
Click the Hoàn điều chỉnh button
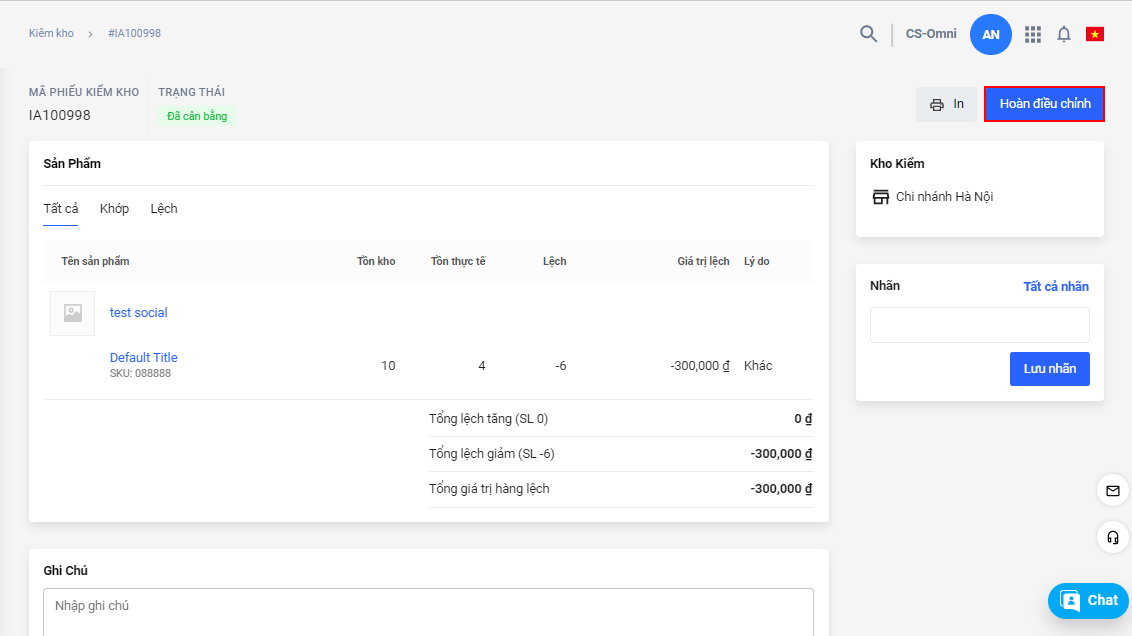click(1044, 104)
